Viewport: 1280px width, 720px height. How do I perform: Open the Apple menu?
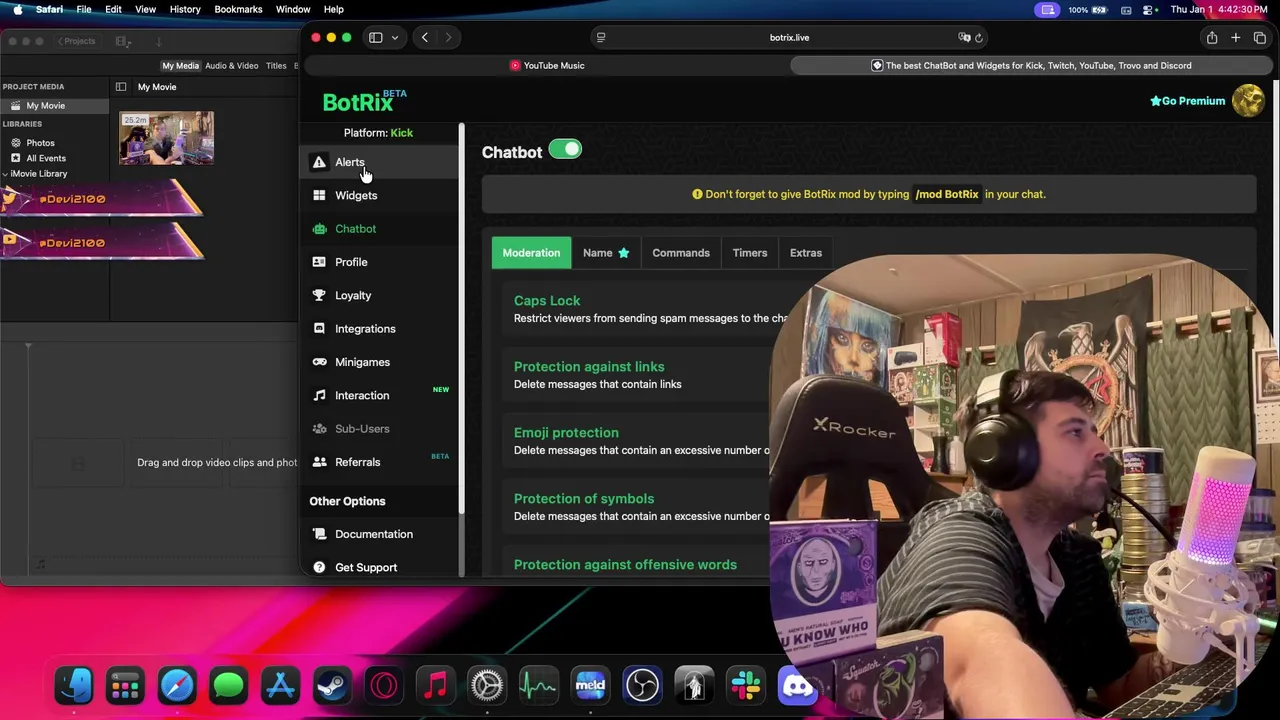pos(17,9)
